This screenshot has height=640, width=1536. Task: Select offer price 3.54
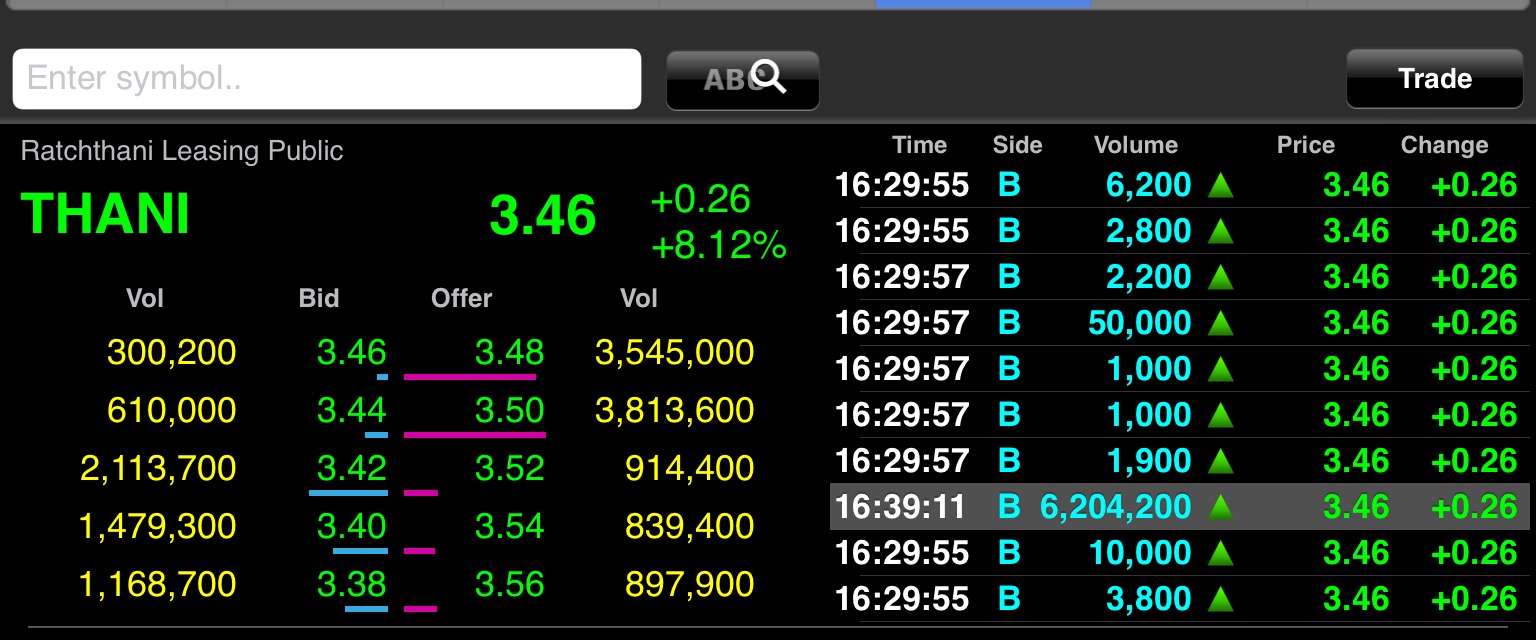pyautogui.click(x=509, y=526)
